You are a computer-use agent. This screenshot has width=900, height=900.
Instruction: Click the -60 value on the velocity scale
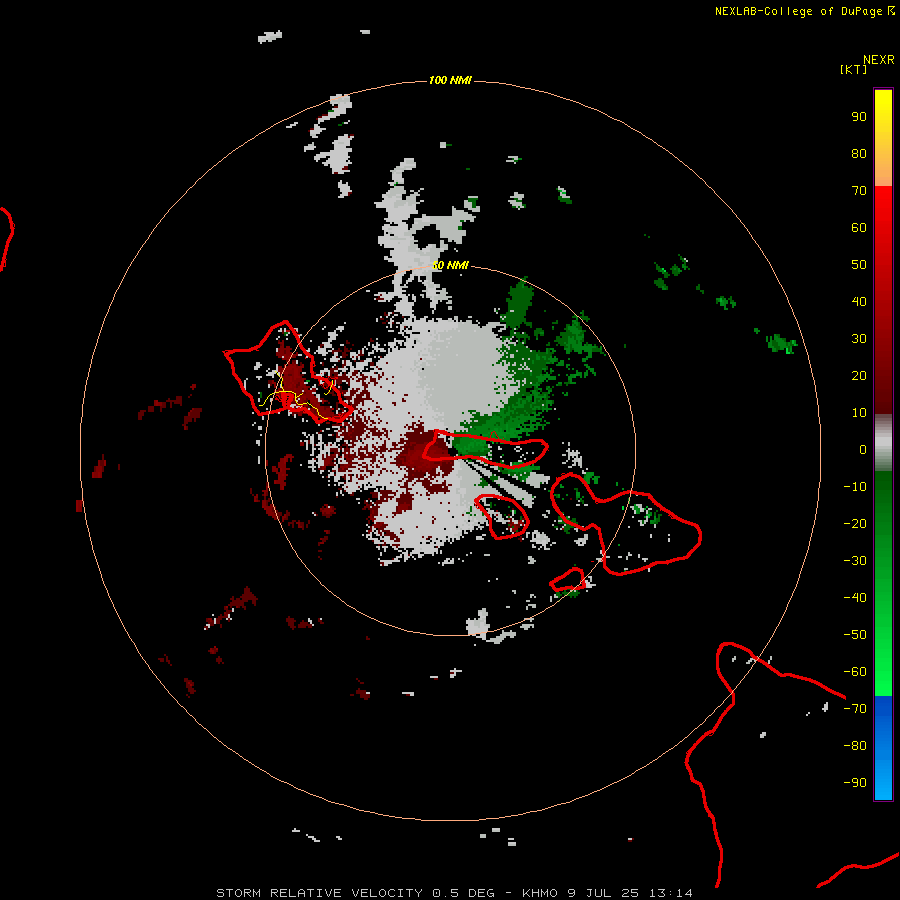click(x=855, y=672)
